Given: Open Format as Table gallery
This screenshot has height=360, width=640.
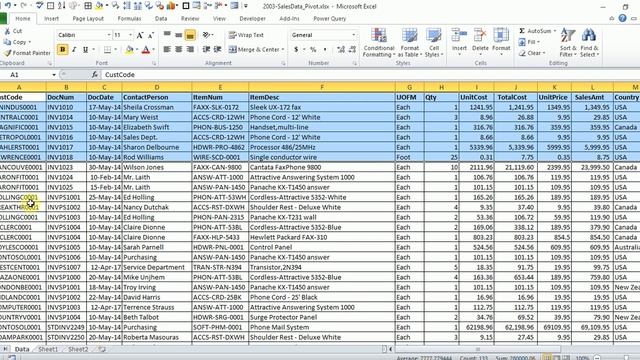Looking at the screenshot, I should [409, 43].
